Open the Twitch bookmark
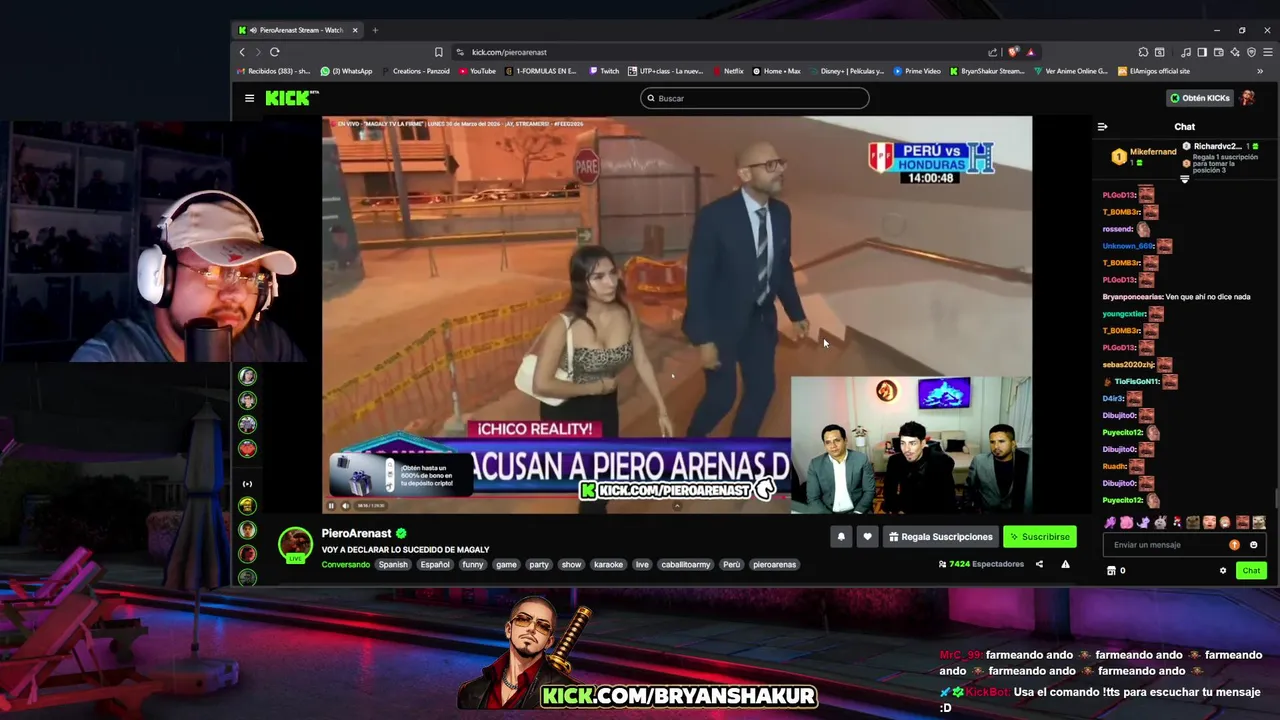This screenshot has width=1280, height=720. 604,71
